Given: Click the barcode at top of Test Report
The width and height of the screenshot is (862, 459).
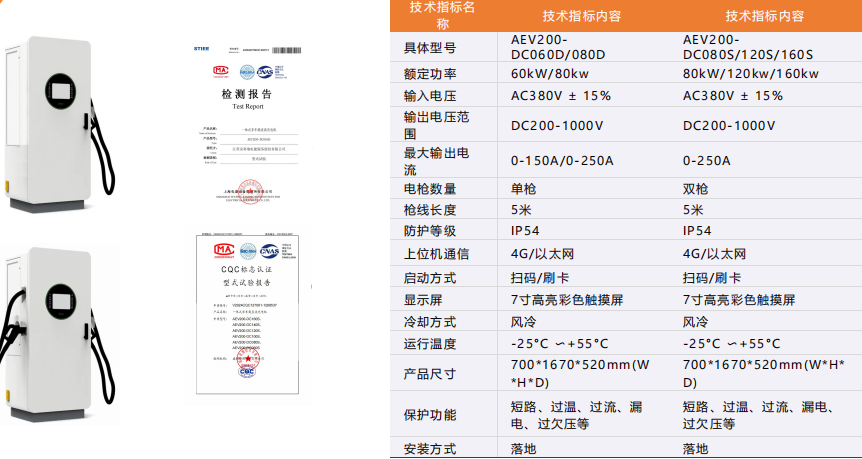Looking at the screenshot, I should click(x=284, y=49).
